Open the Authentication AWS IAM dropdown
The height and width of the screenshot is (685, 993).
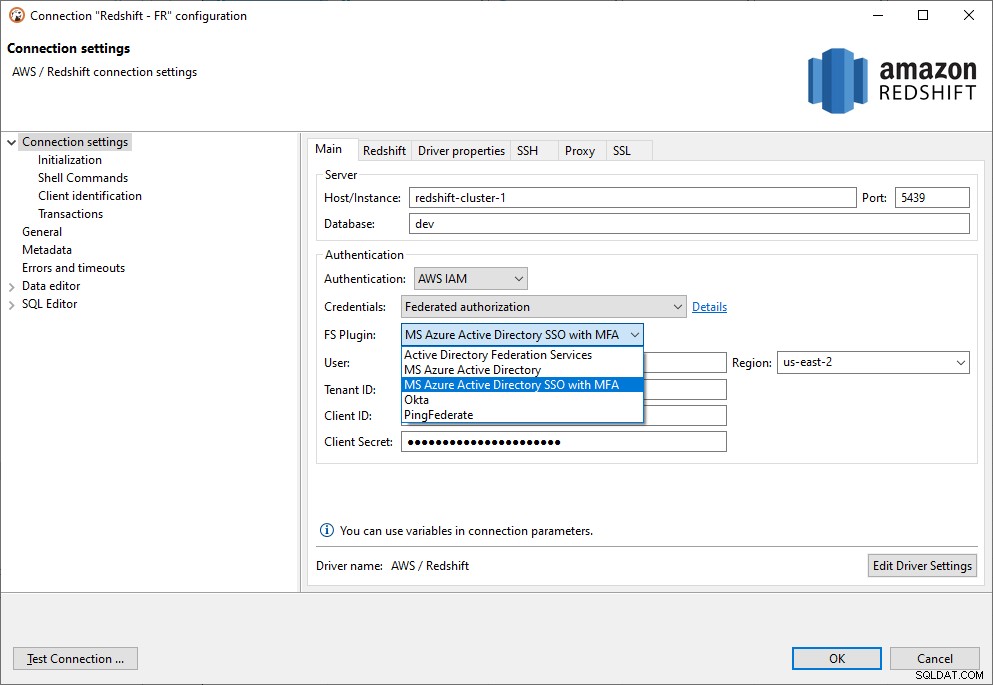click(471, 279)
